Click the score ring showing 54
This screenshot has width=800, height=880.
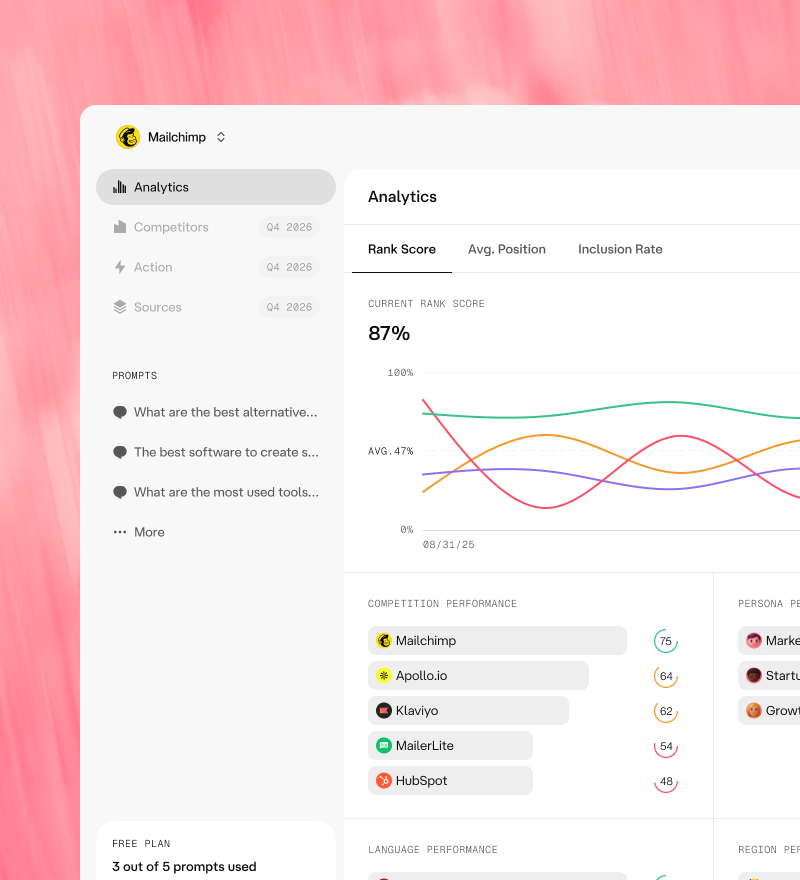(x=666, y=746)
